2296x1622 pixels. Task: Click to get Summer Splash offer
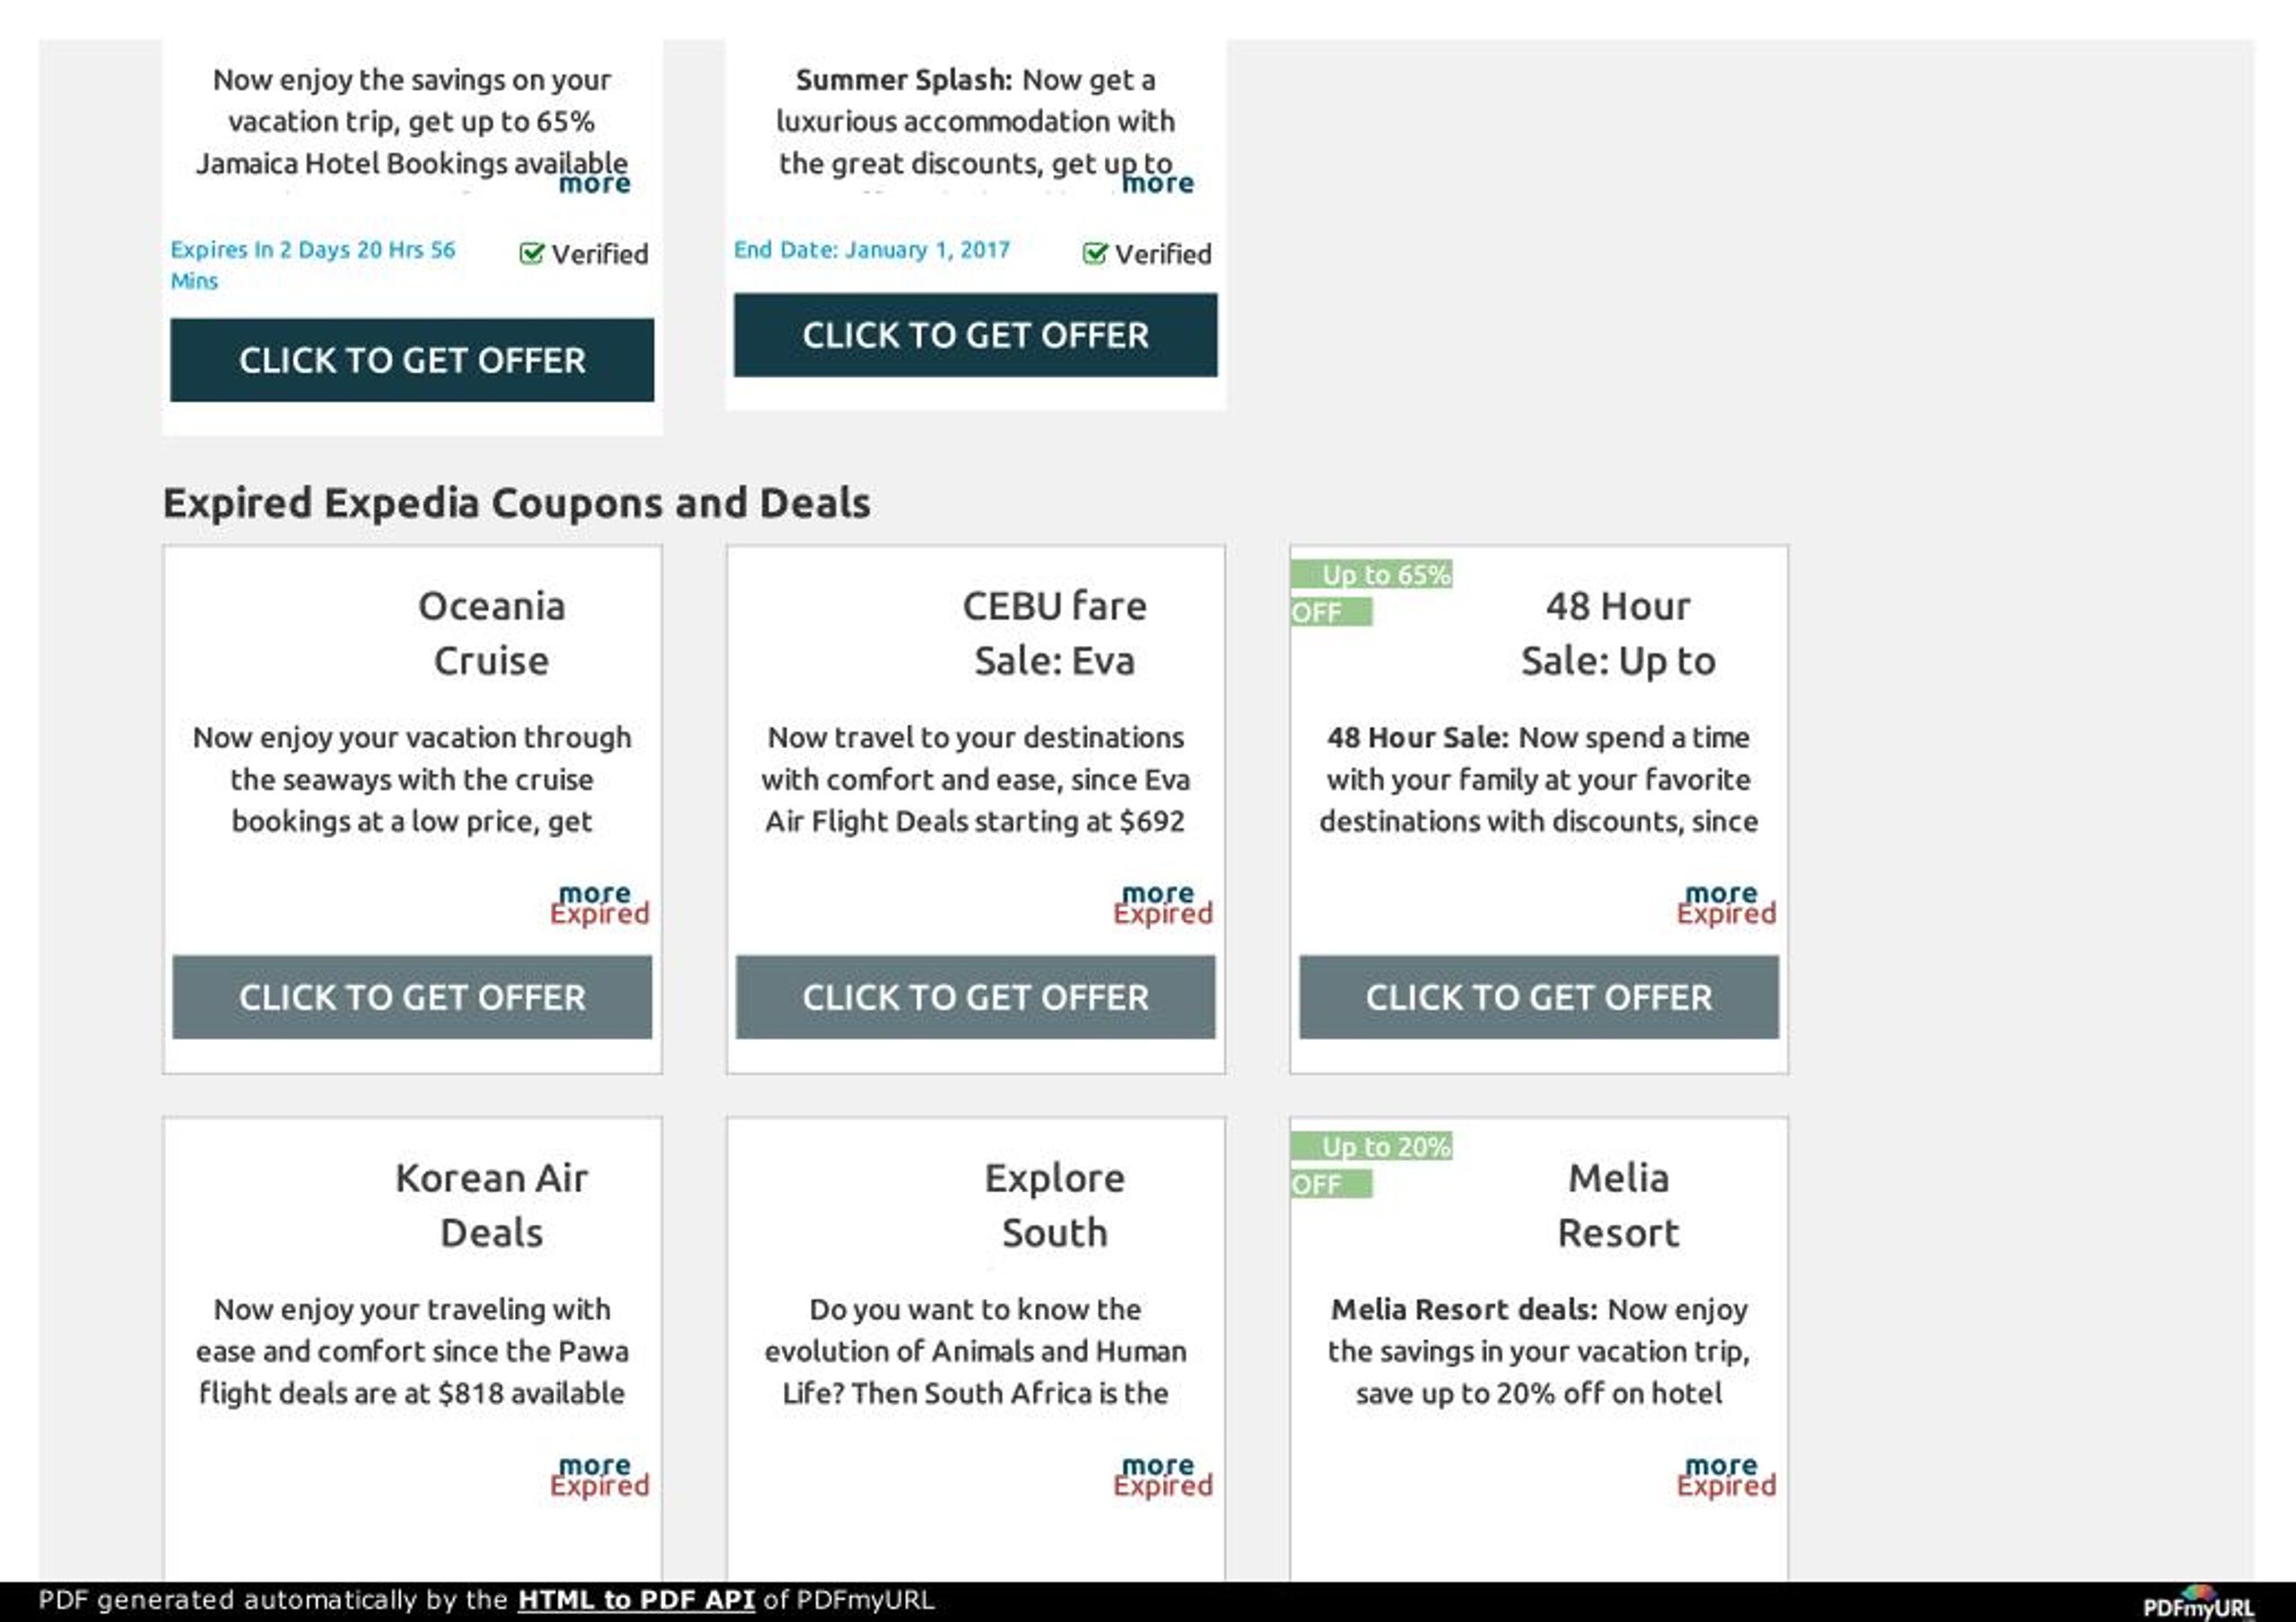[x=975, y=335]
